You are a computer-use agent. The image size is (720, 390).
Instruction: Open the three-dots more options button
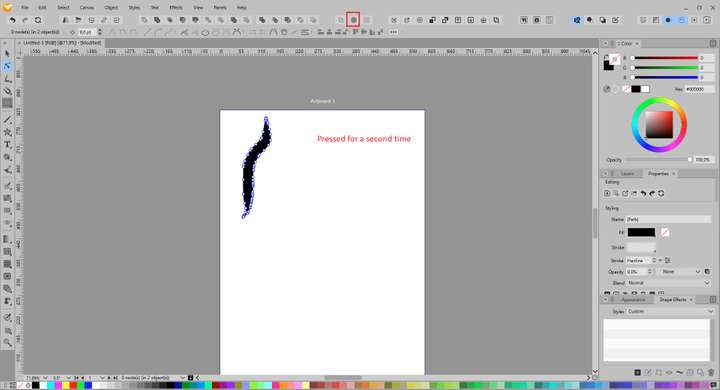coord(394,32)
